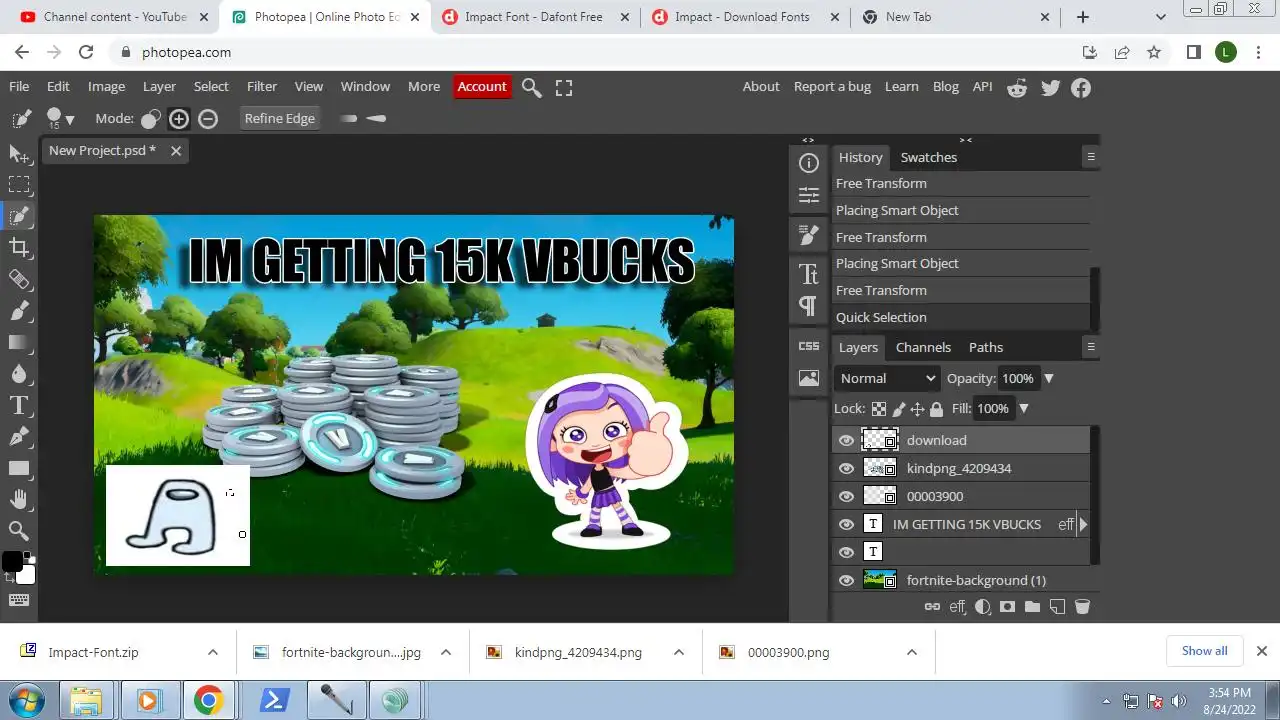Select the Brush tool
The height and width of the screenshot is (720, 1280).
coord(19,310)
